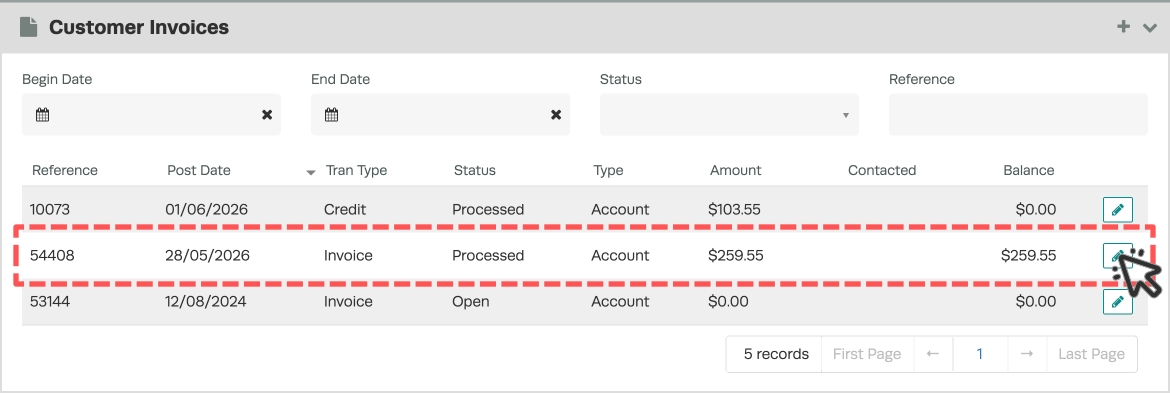Open the End Date calendar picker
1170x393 pixels.
(x=331, y=115)
